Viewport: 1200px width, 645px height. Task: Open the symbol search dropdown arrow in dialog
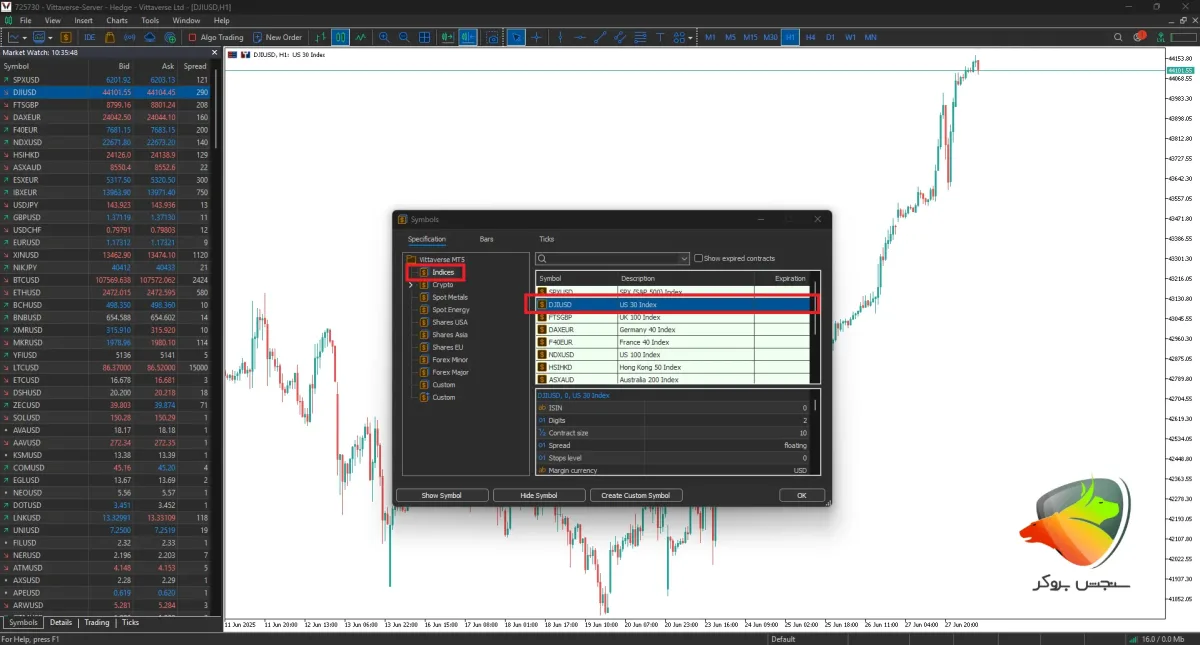pos(684,258)
